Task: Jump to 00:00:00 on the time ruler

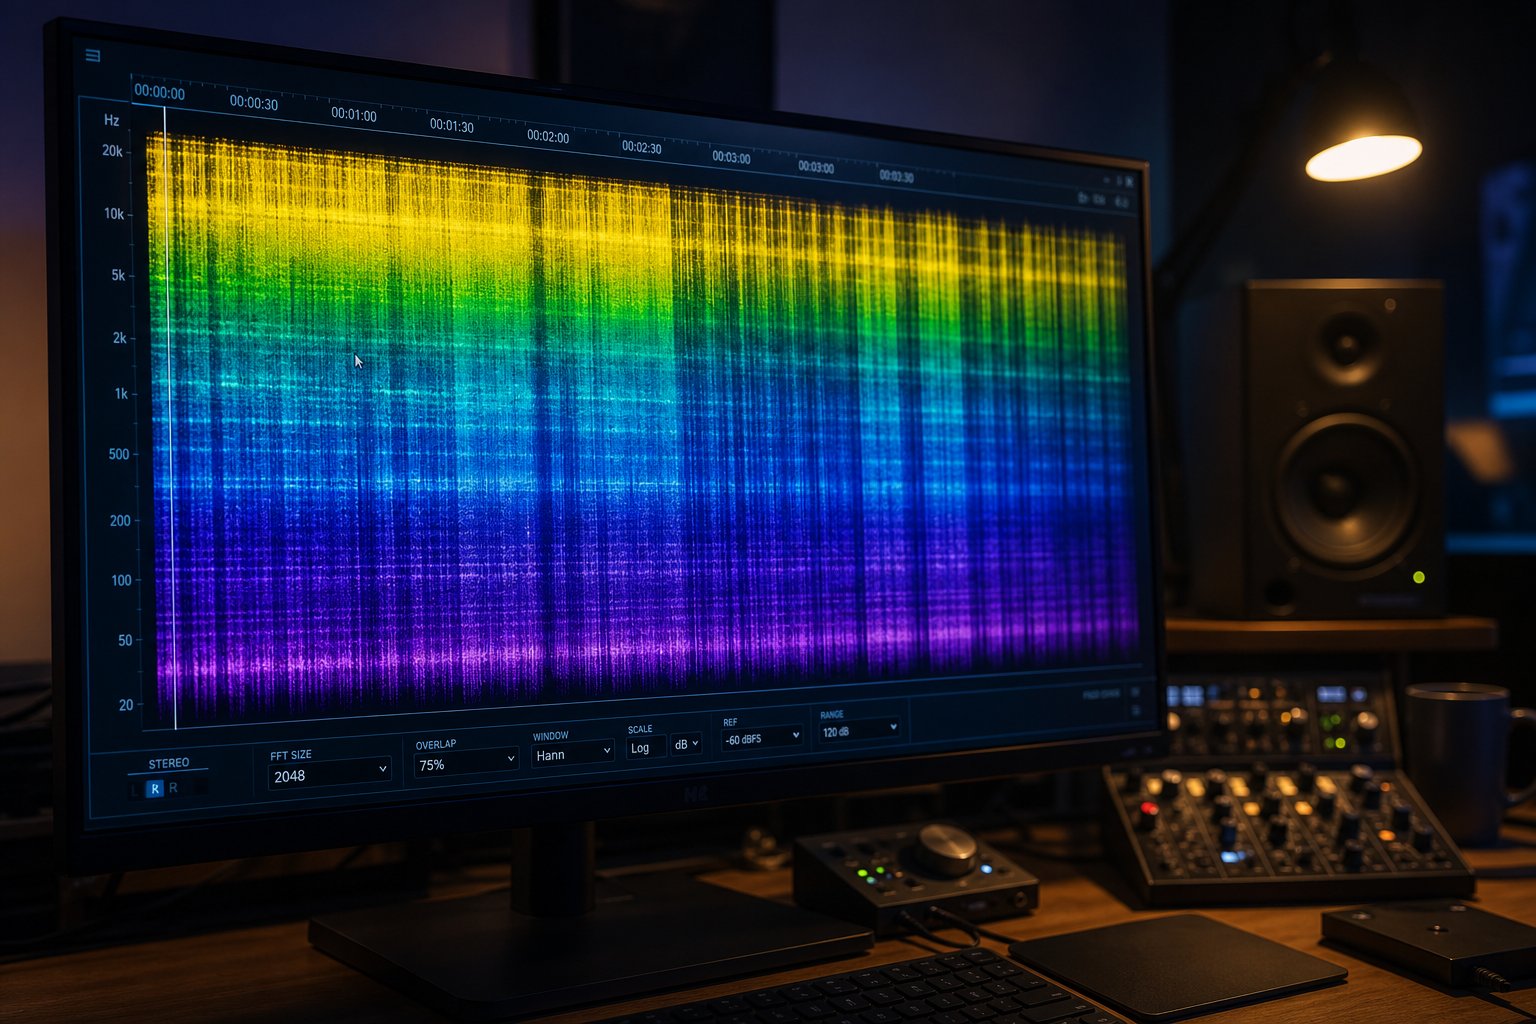Action: point(159,92)
